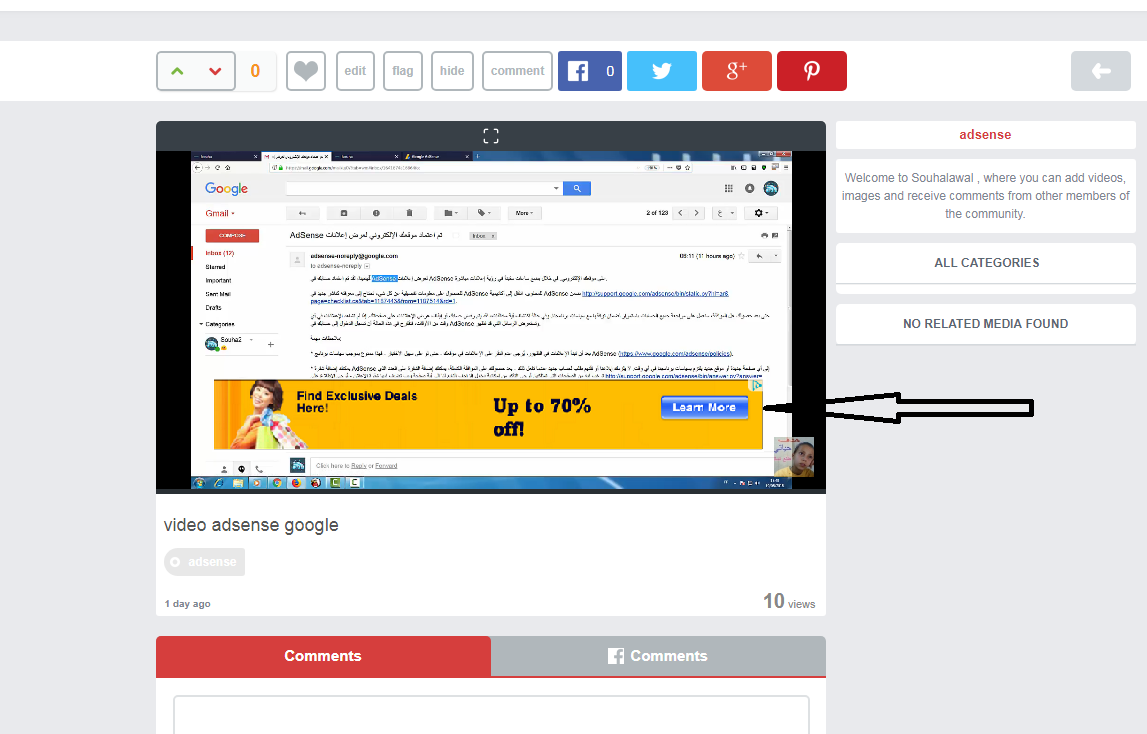The width and height of the screenshot is (1147, 734).
Task: Downvote the video with the red arrow
Action: 215,71
